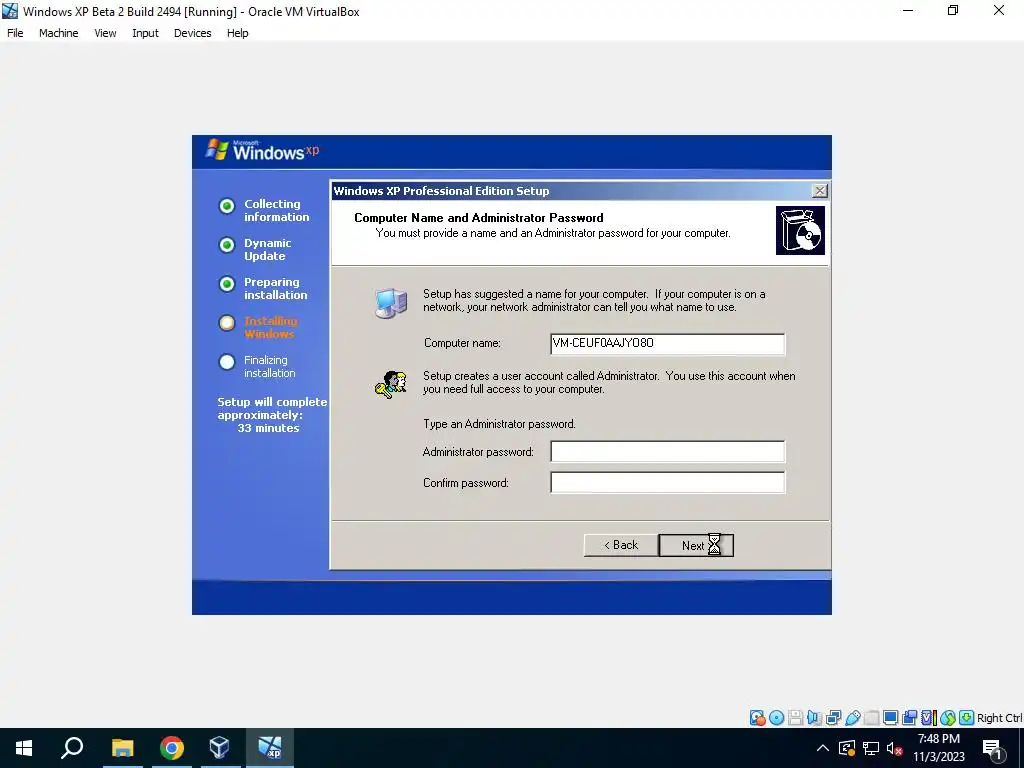Click 'Type an Administrator password.' text
This screenshot has height=768, width=1024.
[500, 424]
